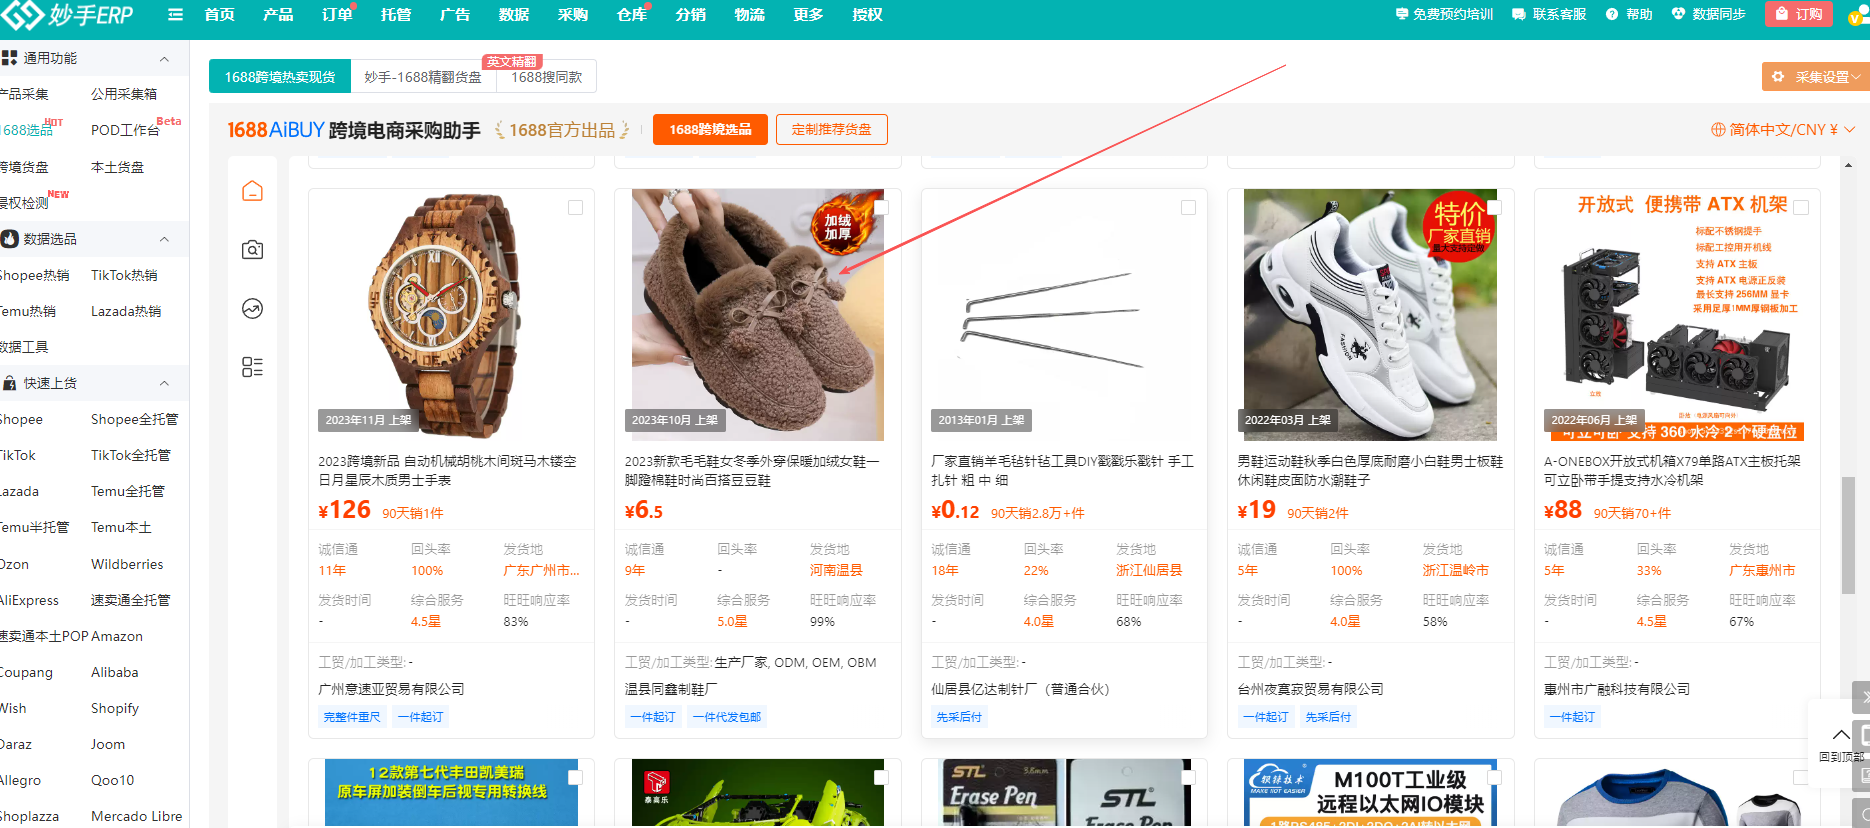Open ATX机架 product title text
1870x828 pixels.
tap(1672, 471)
